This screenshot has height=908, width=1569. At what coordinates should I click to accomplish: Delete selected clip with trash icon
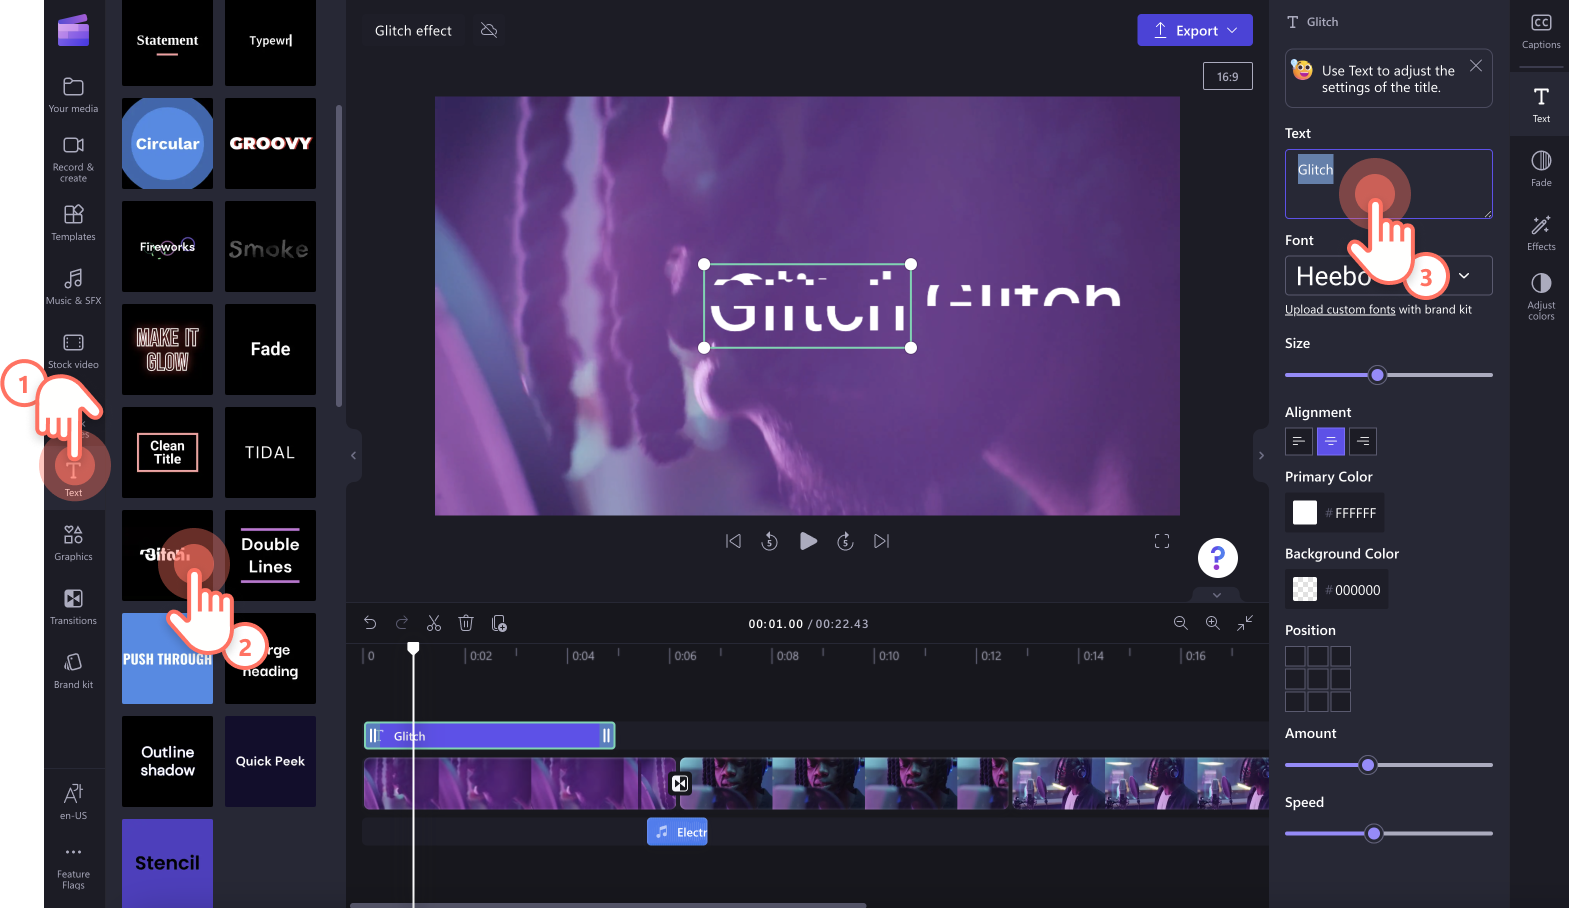coord(466,623)
